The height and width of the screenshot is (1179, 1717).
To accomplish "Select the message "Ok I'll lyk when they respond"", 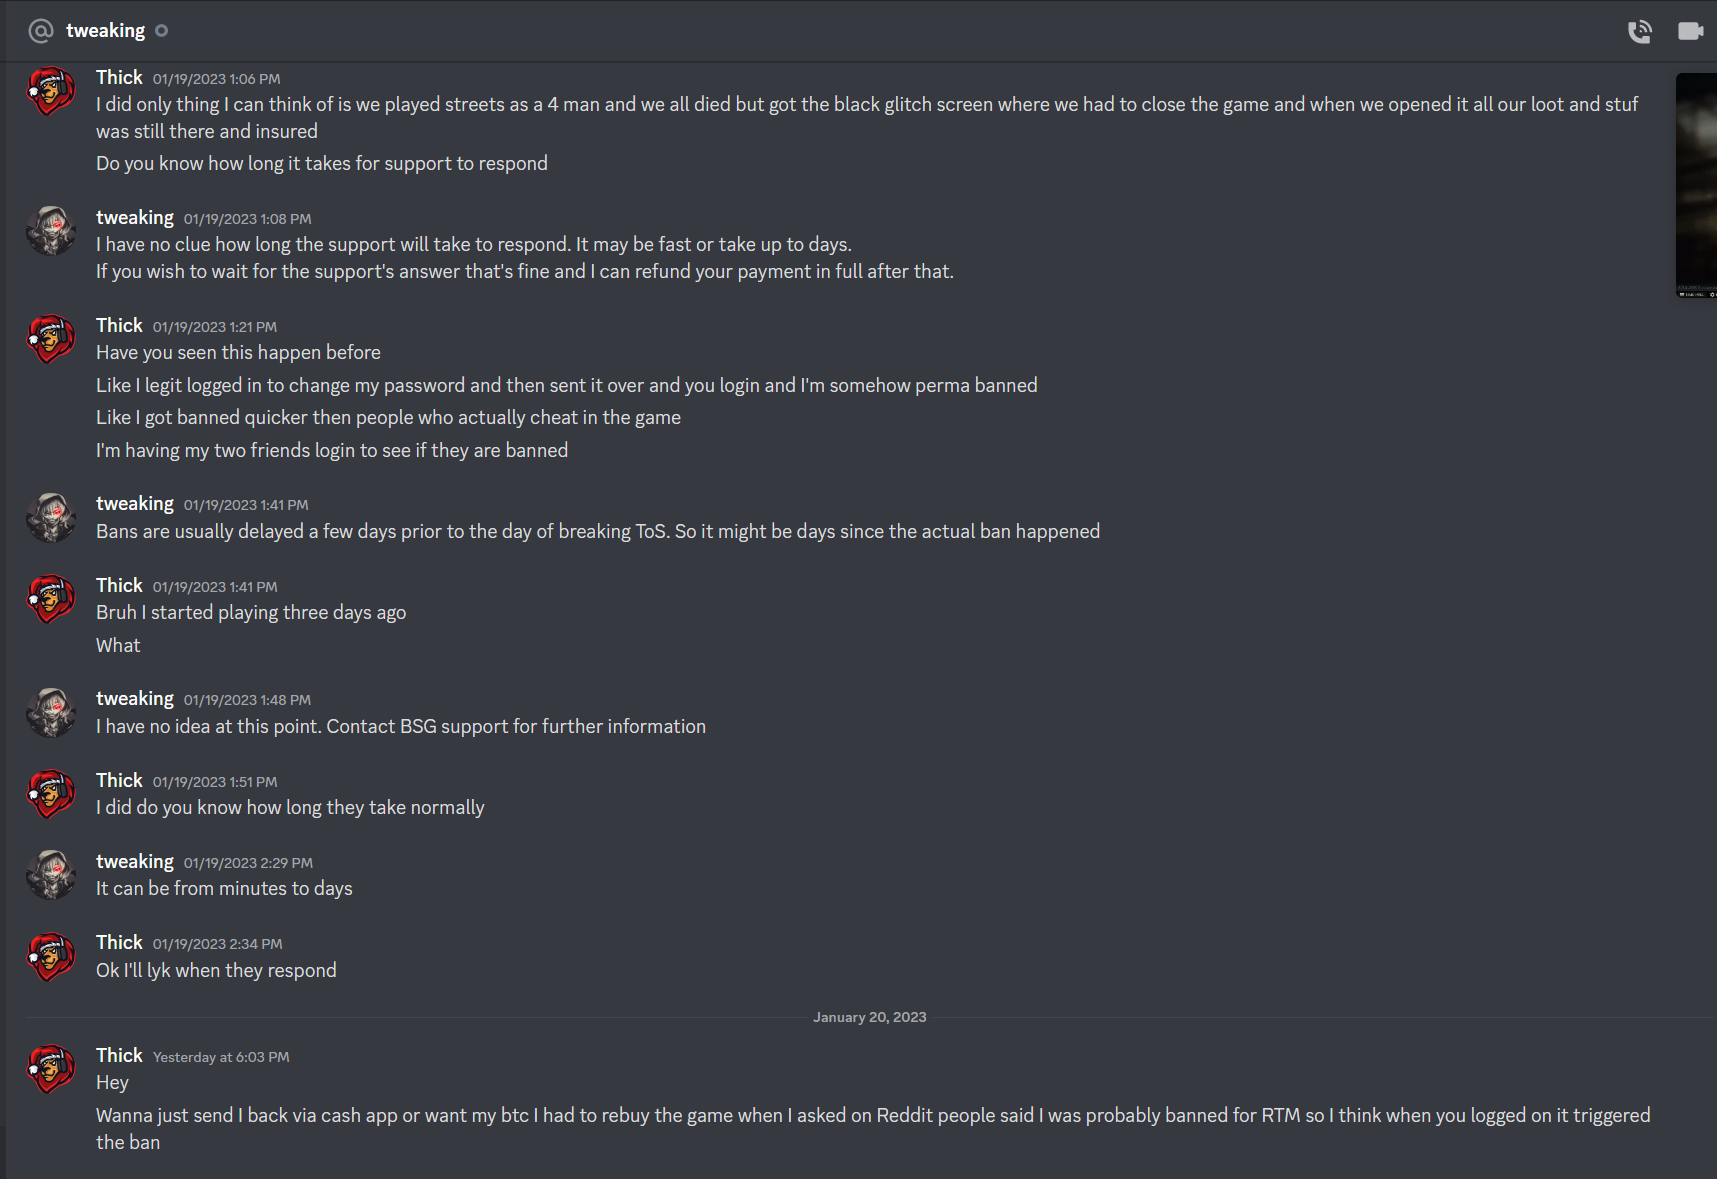I will coord(216,970).
